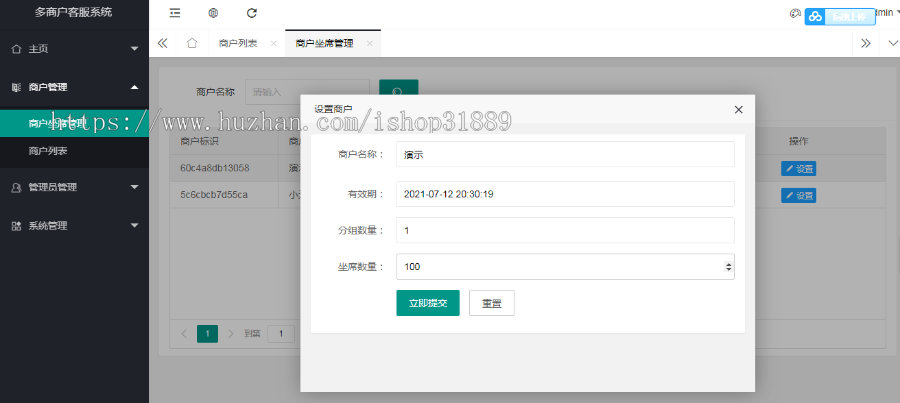This screenshot has height=403, width=900.
Task: Open the theme palette icon
Action: (795, 14)
